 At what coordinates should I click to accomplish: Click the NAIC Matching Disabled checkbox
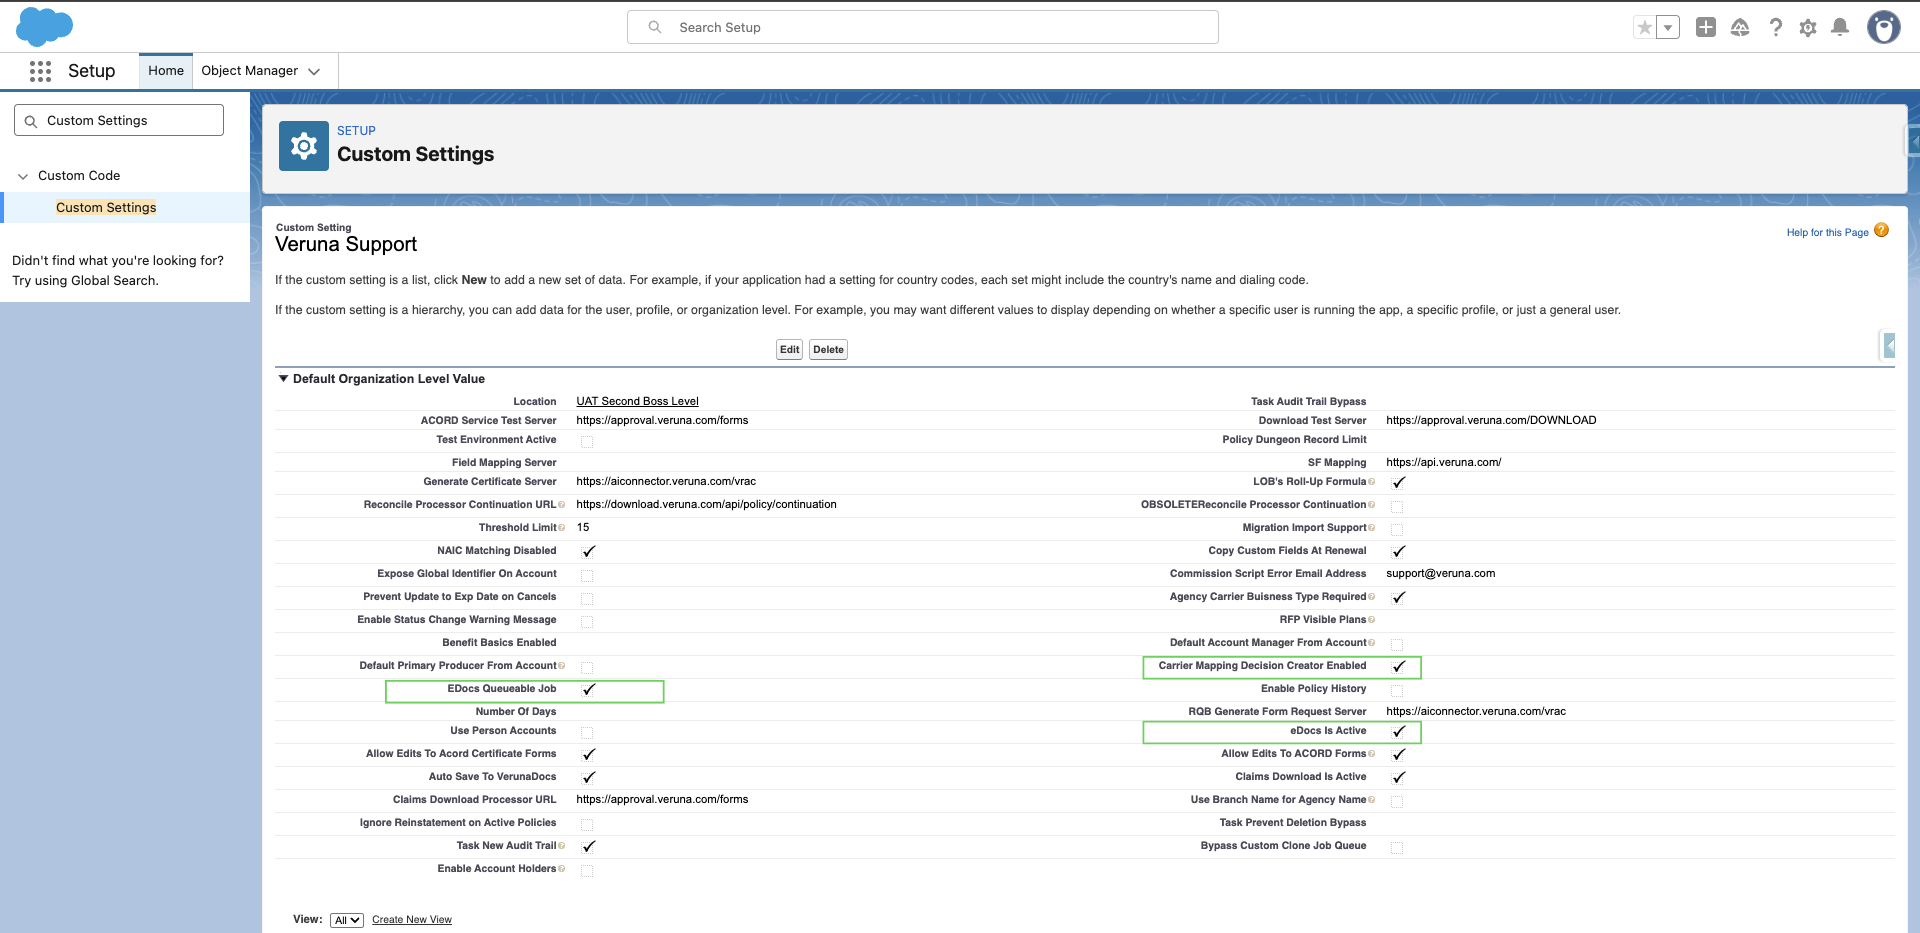coord(589,551)
